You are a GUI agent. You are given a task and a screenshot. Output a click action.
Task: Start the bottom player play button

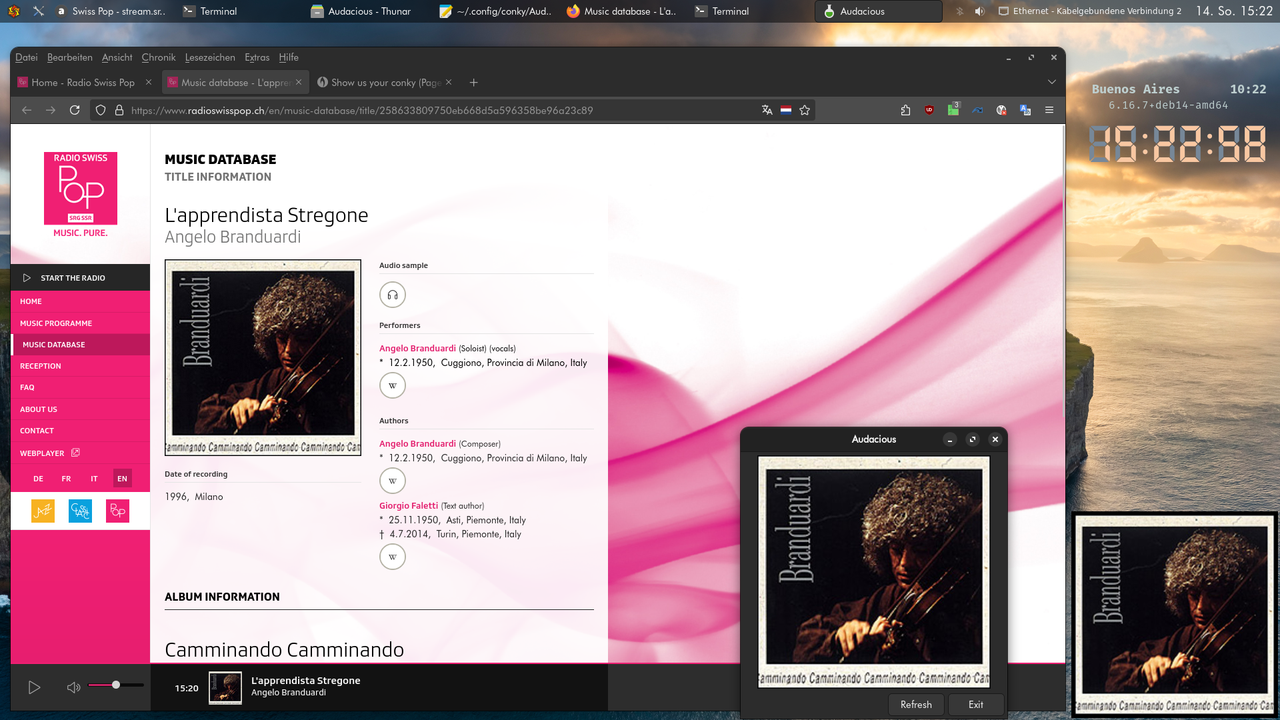34,687
